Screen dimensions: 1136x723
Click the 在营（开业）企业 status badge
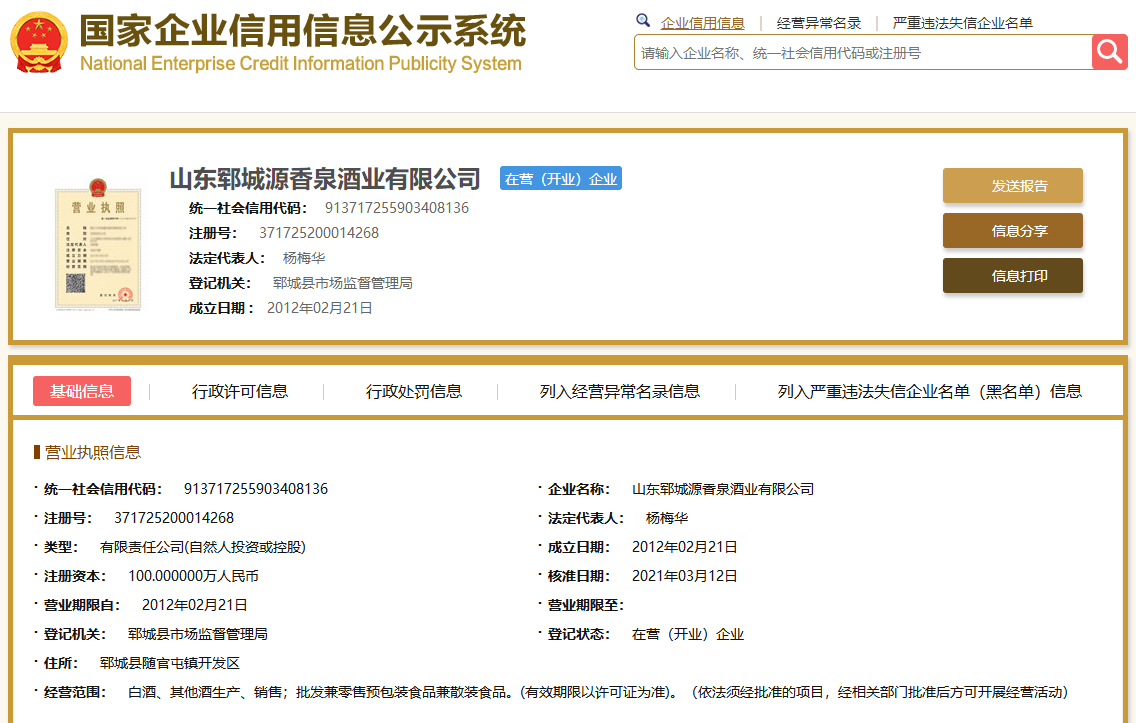coord(560,179)
